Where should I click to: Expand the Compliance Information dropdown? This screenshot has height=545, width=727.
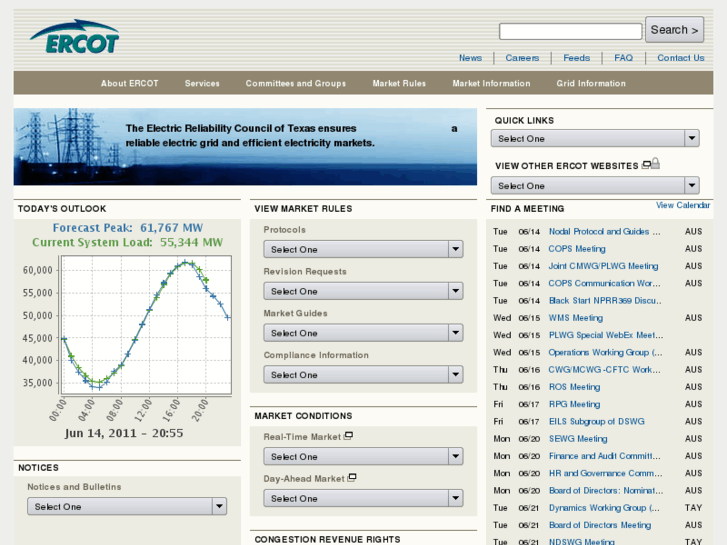(x=364, y=374)
